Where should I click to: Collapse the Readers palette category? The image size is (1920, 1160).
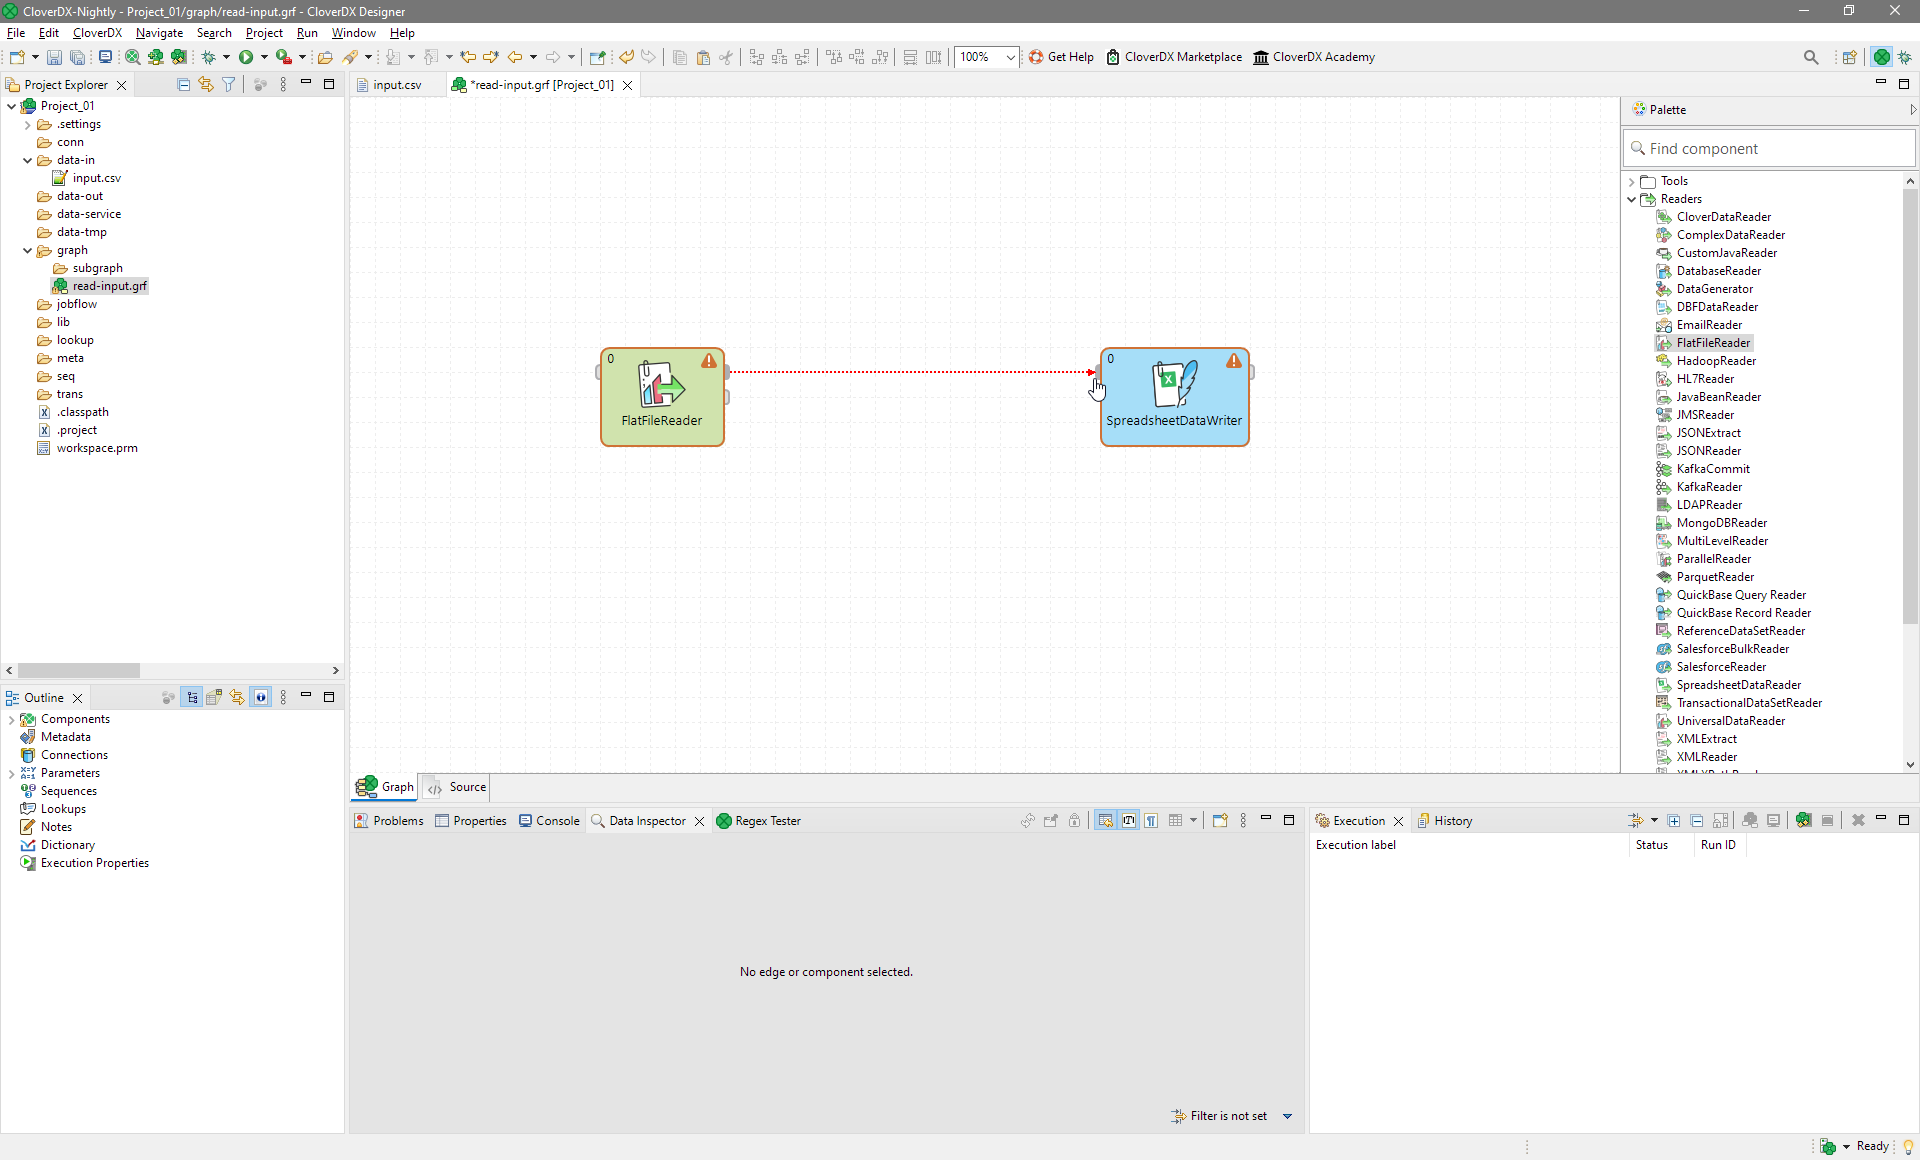[x=1632, y=199]
